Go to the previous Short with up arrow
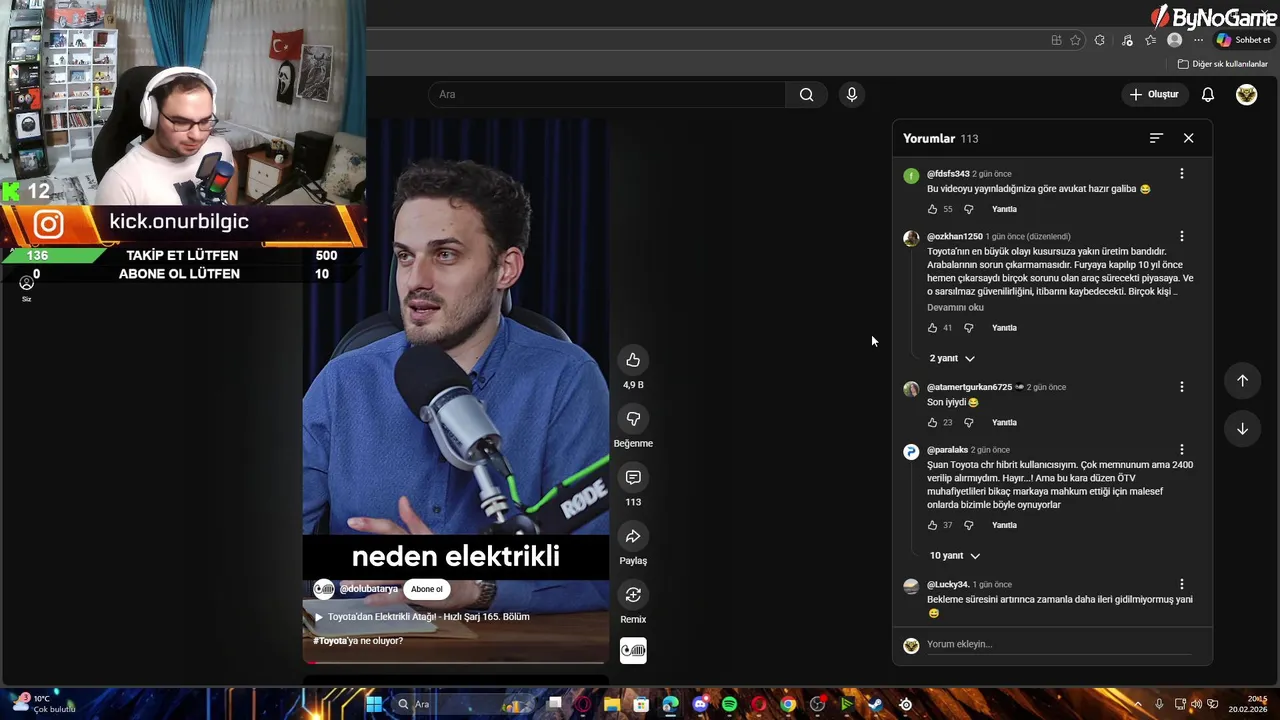The height and width of the screenshot is (720, 1280). (x=1242, y=381)
